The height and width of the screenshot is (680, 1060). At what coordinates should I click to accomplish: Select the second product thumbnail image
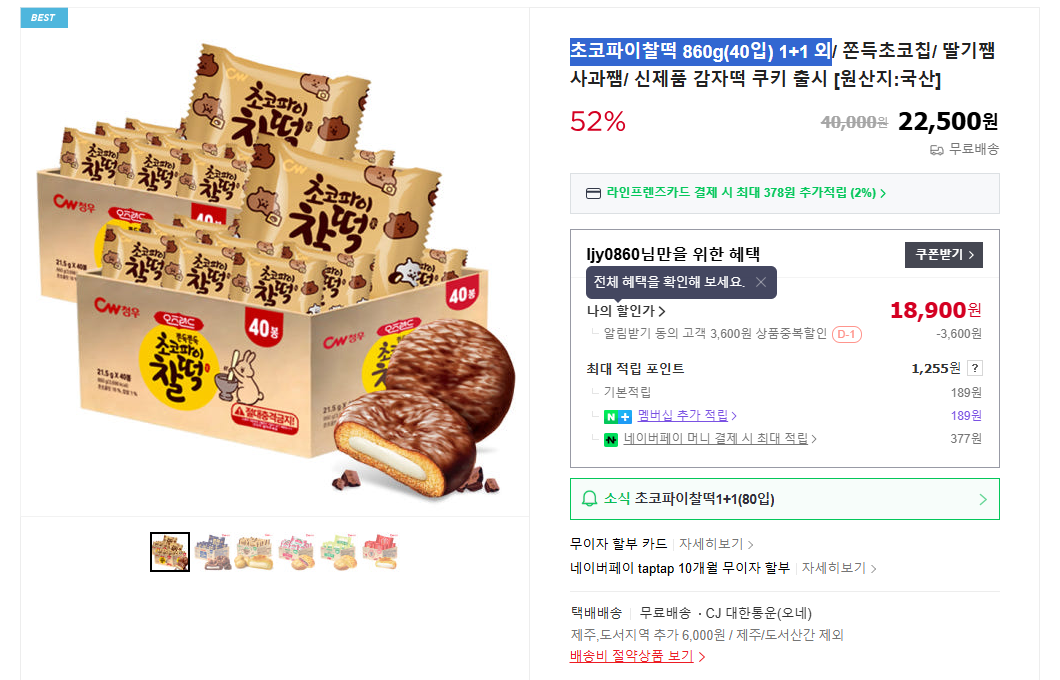(x=212, y=552)
